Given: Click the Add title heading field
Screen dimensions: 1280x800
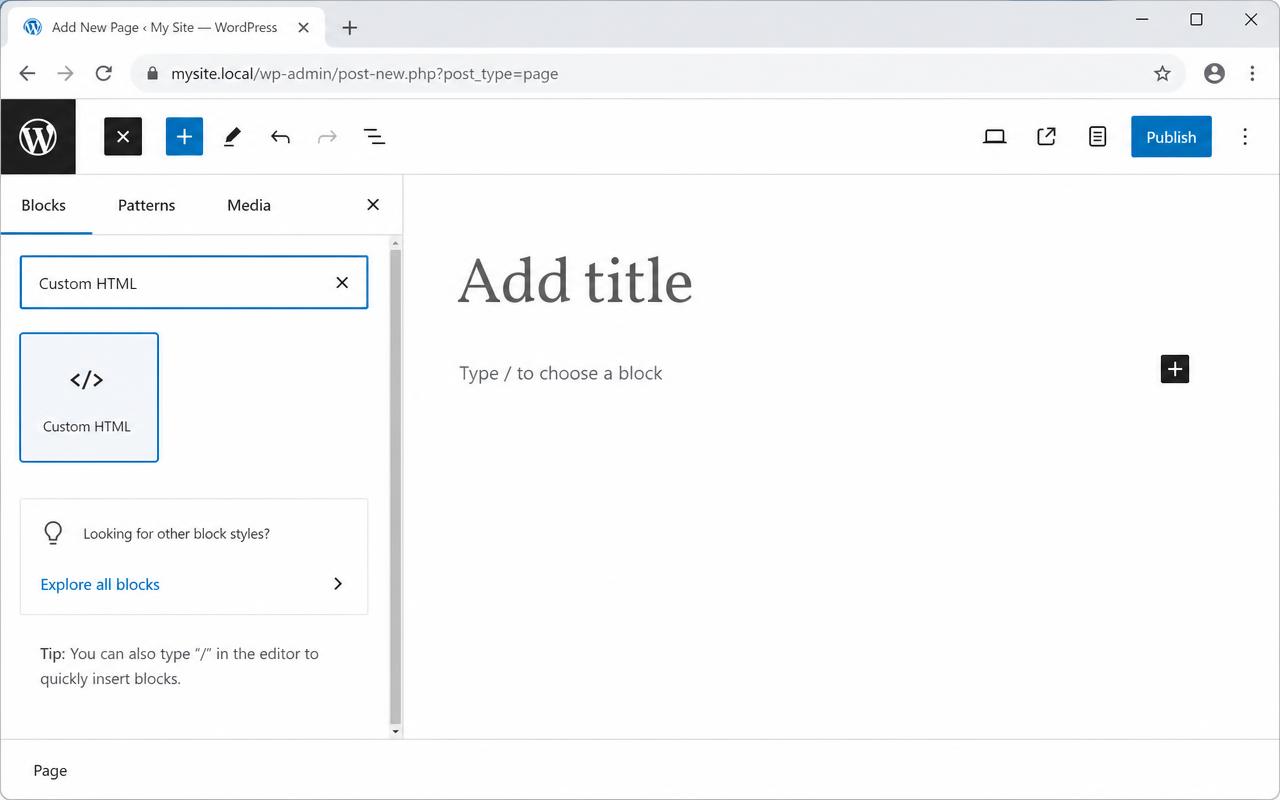Looking at the screenshot, I should [575, 281].
